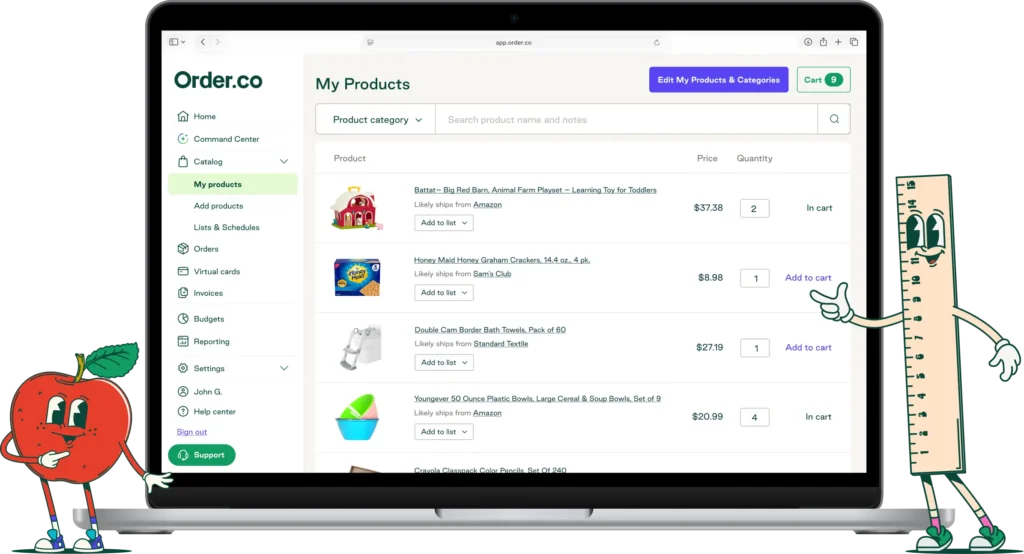
Task: Open Add to list for Honey Maid crackers
Action: [443, 293]
